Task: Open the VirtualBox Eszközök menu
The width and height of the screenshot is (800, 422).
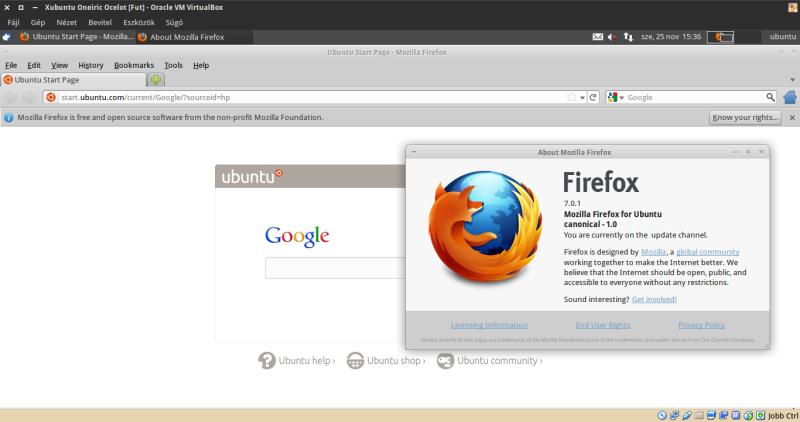Action: pos(139,22)
